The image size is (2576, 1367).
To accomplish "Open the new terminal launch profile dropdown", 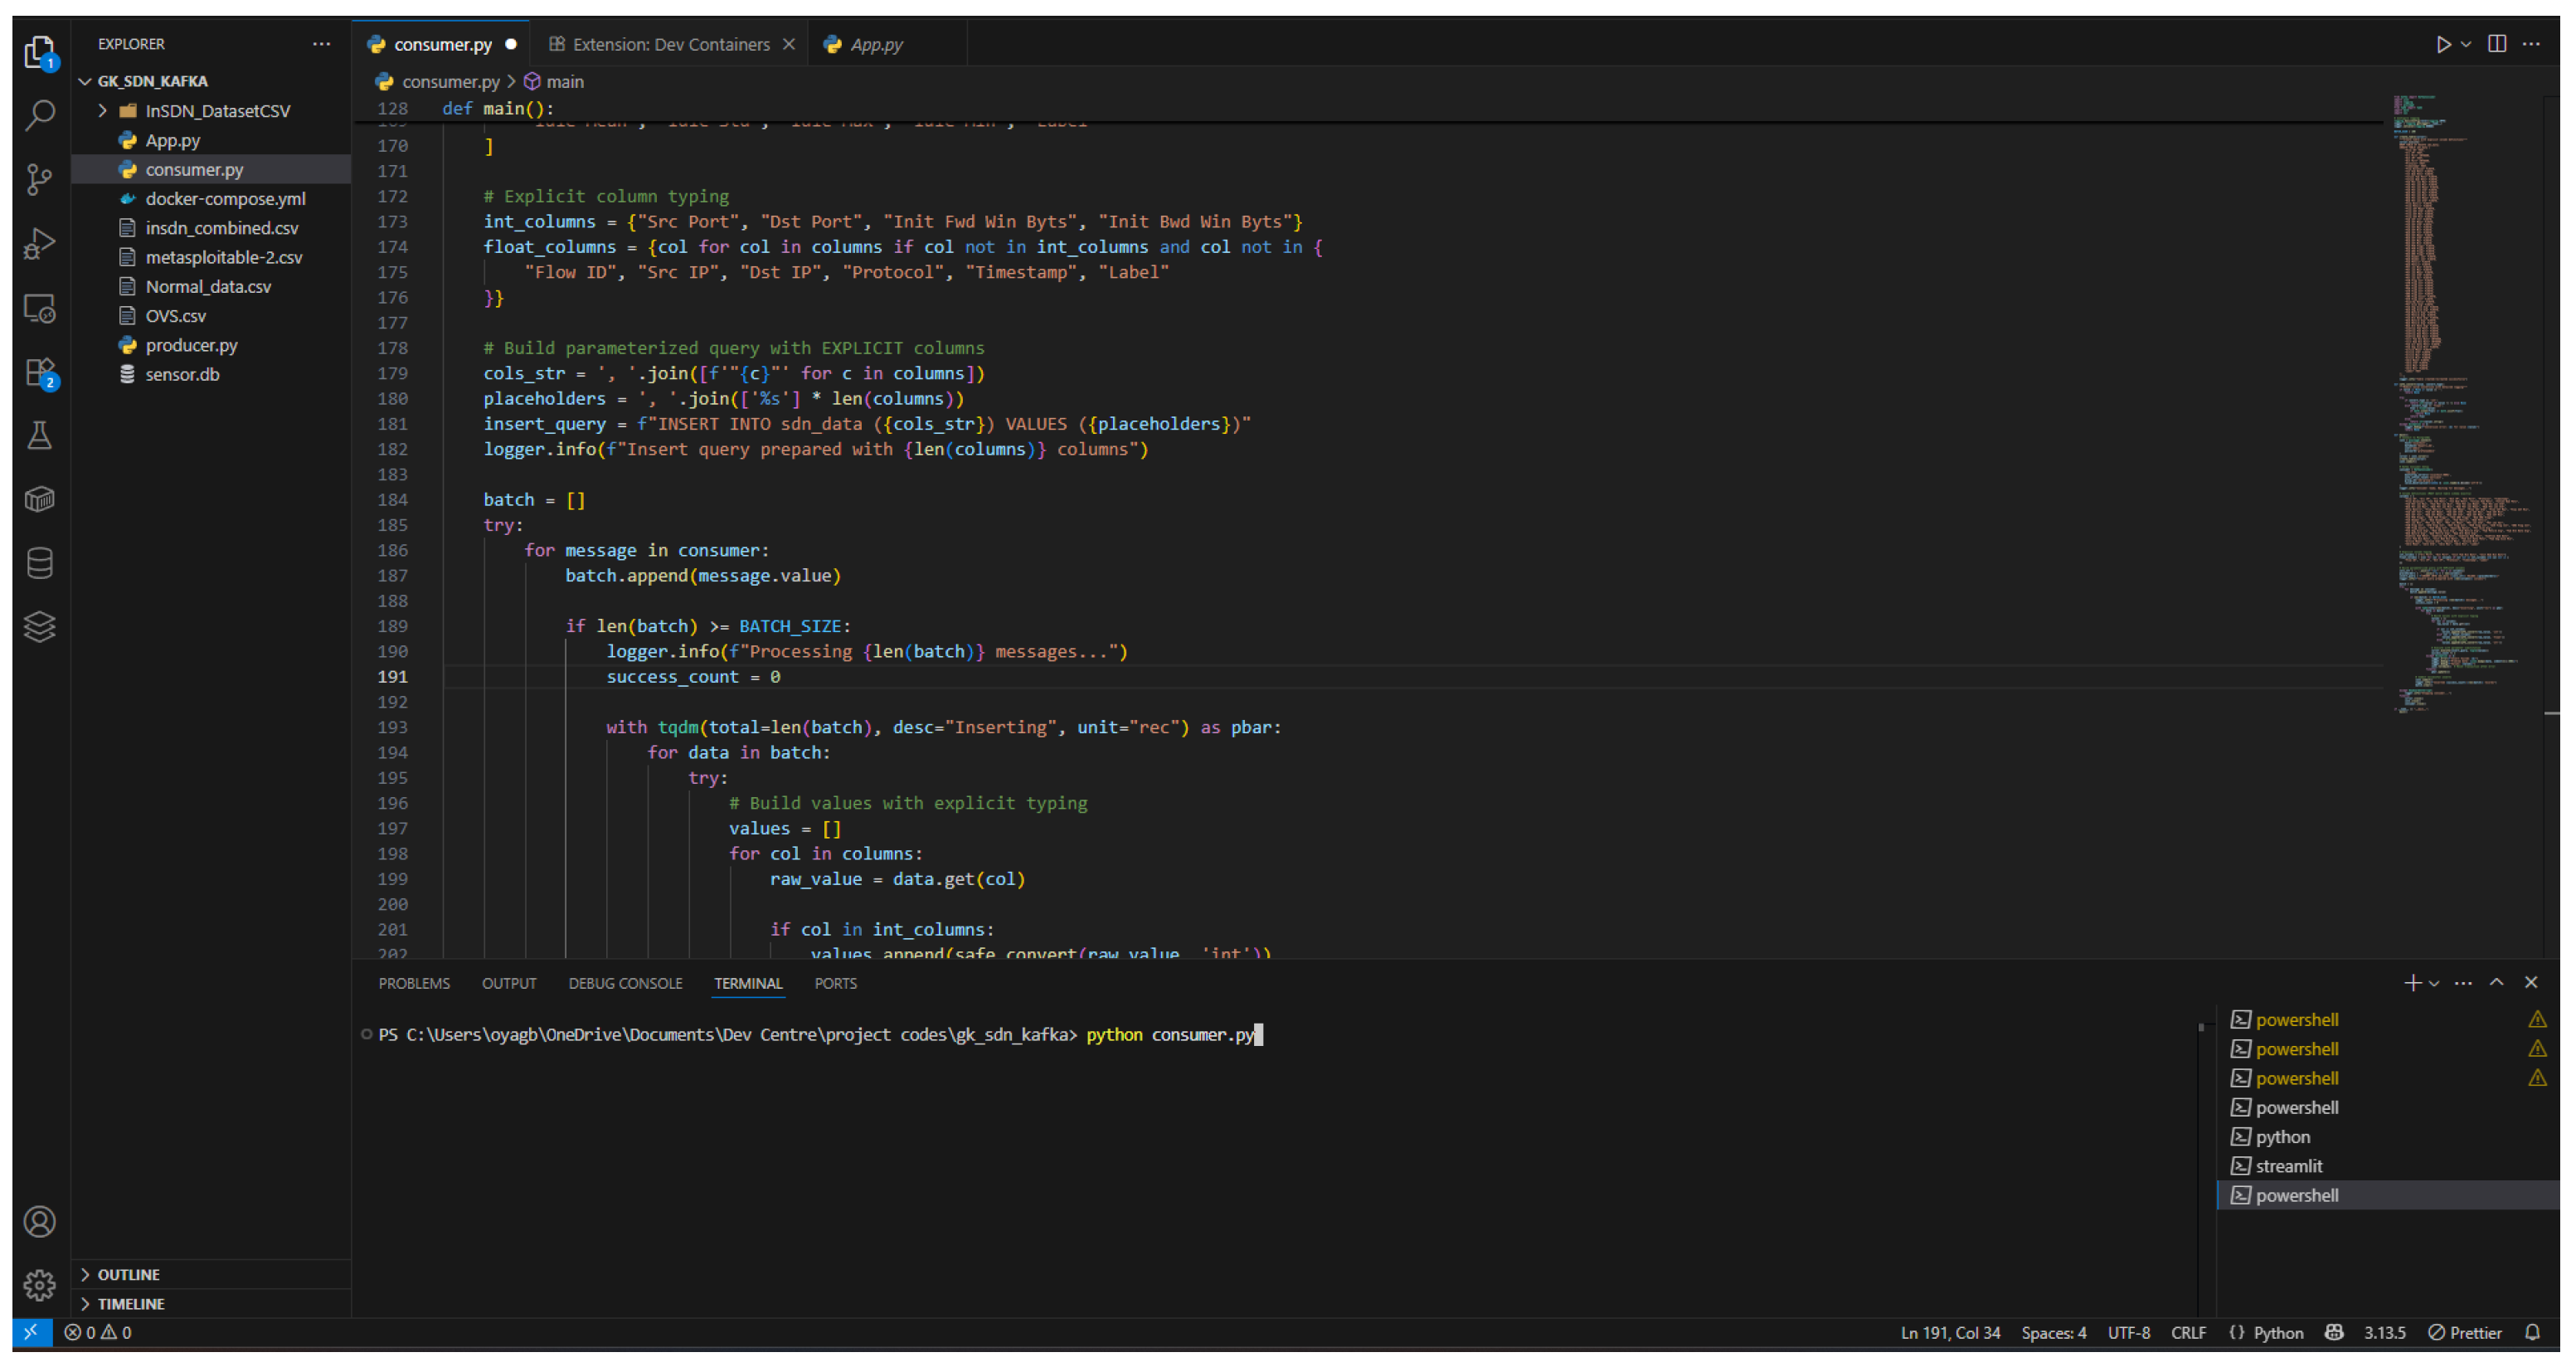I will pos(2434,983).
